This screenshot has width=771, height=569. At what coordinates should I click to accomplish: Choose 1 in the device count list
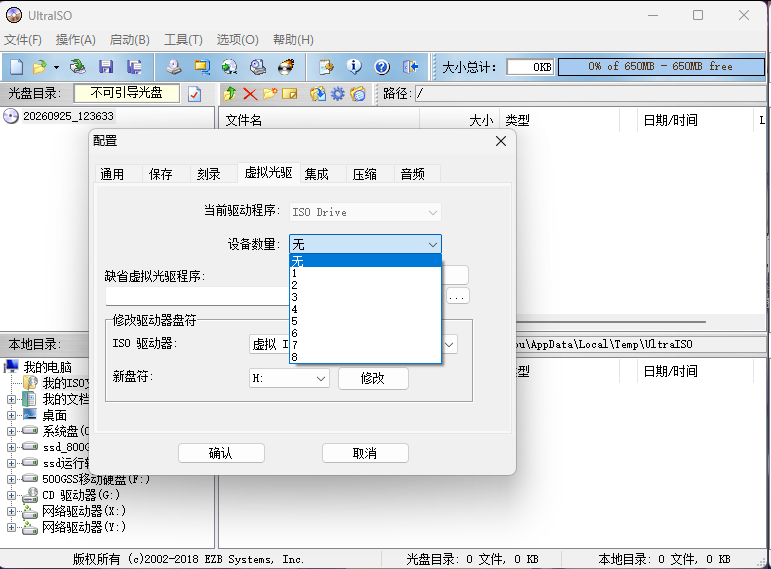click(365, 273)
